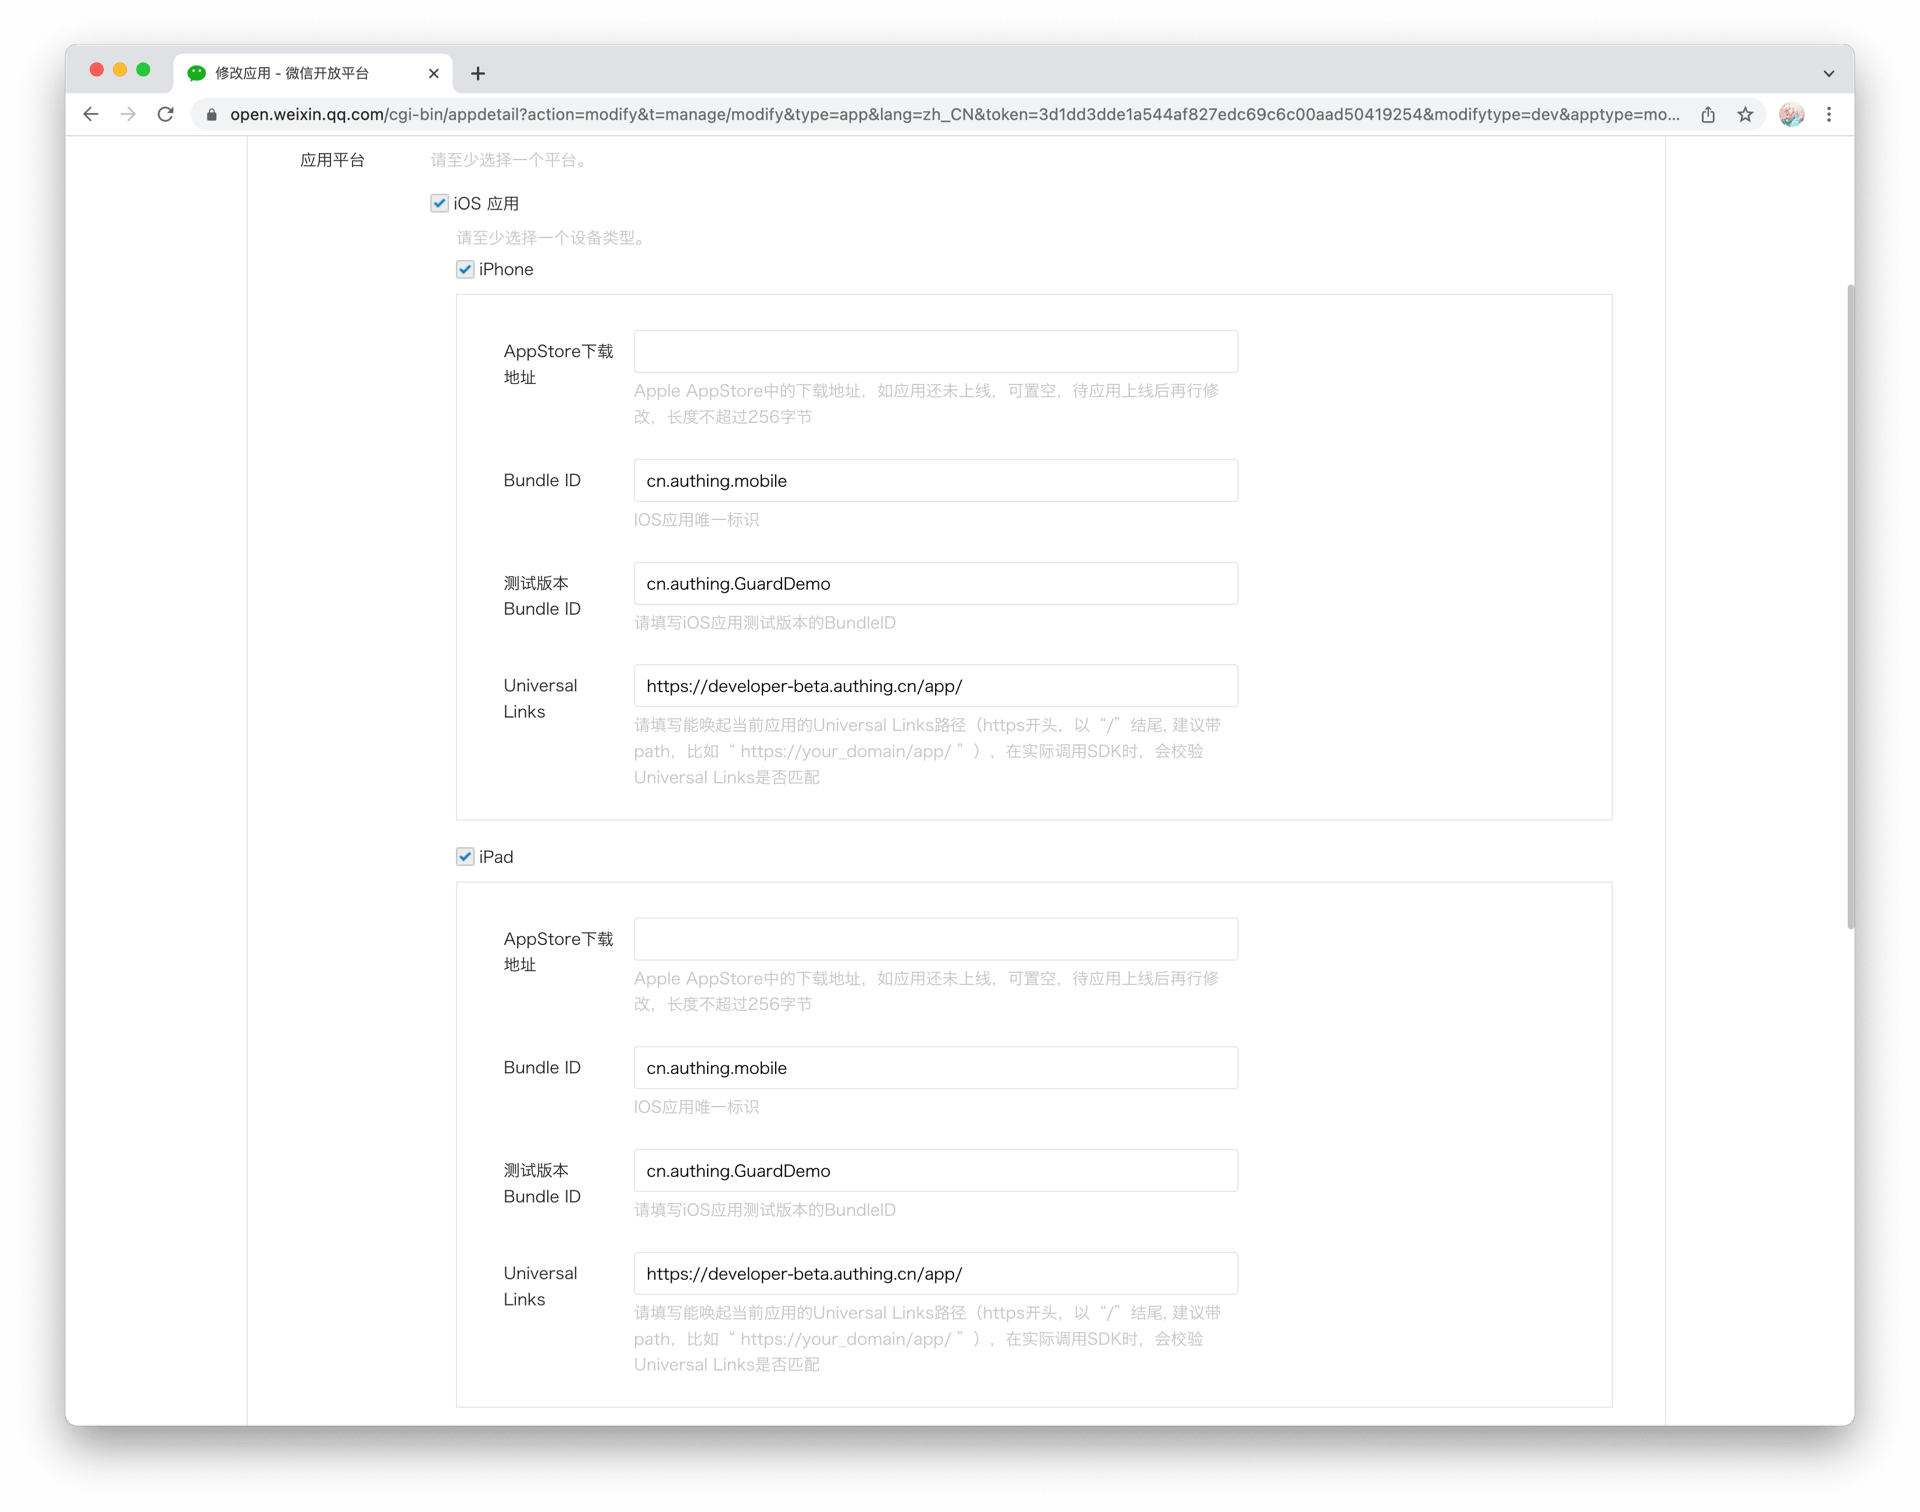Expand the tab search chevron
The image size is (1920, 1512).
pos(1828,73)
